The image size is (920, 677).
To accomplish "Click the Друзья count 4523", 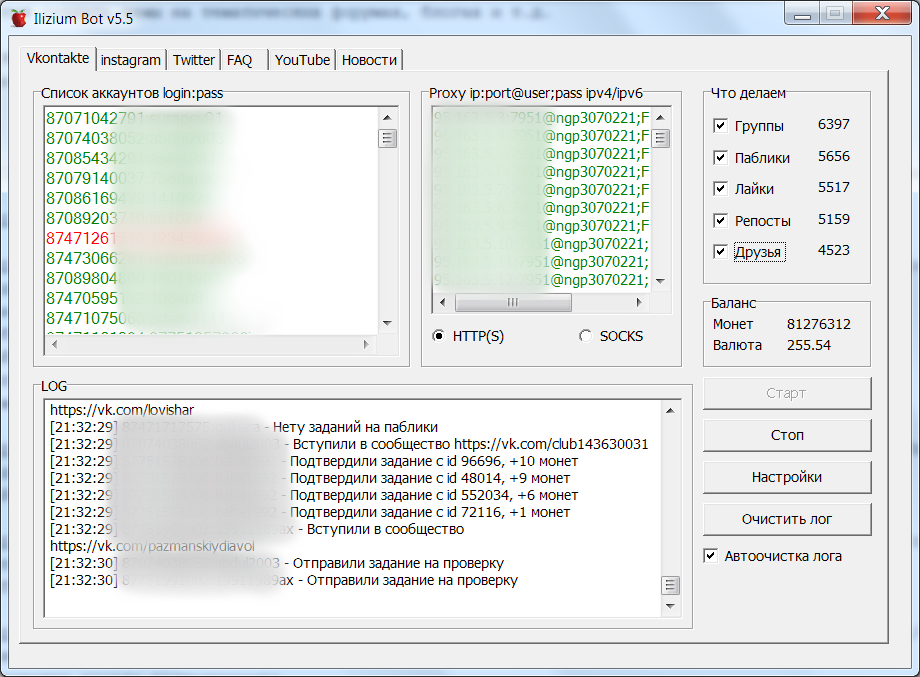I will (x=834, y=251).
